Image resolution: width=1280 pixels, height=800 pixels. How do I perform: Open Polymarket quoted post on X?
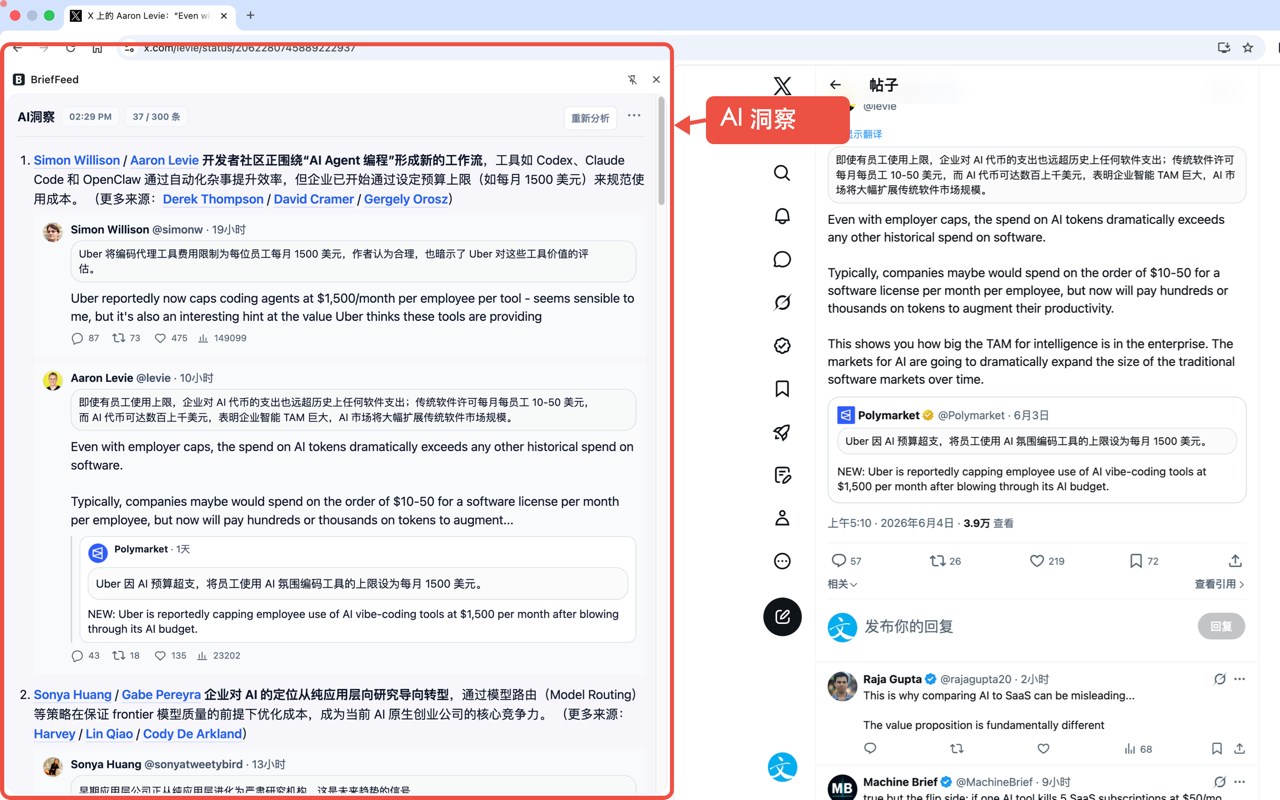pos(1037,450)
